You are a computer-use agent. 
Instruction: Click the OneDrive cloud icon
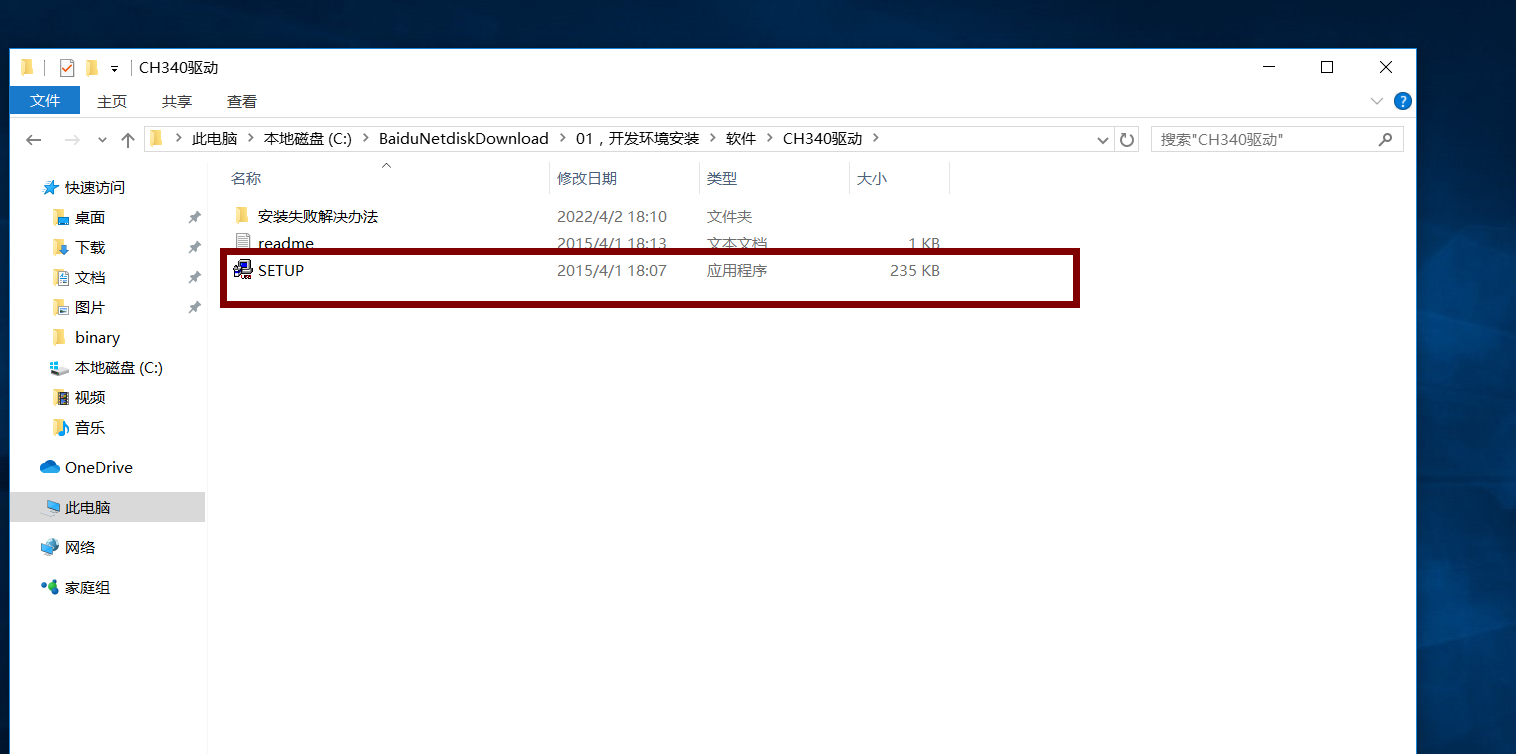[x=50, y=467]
